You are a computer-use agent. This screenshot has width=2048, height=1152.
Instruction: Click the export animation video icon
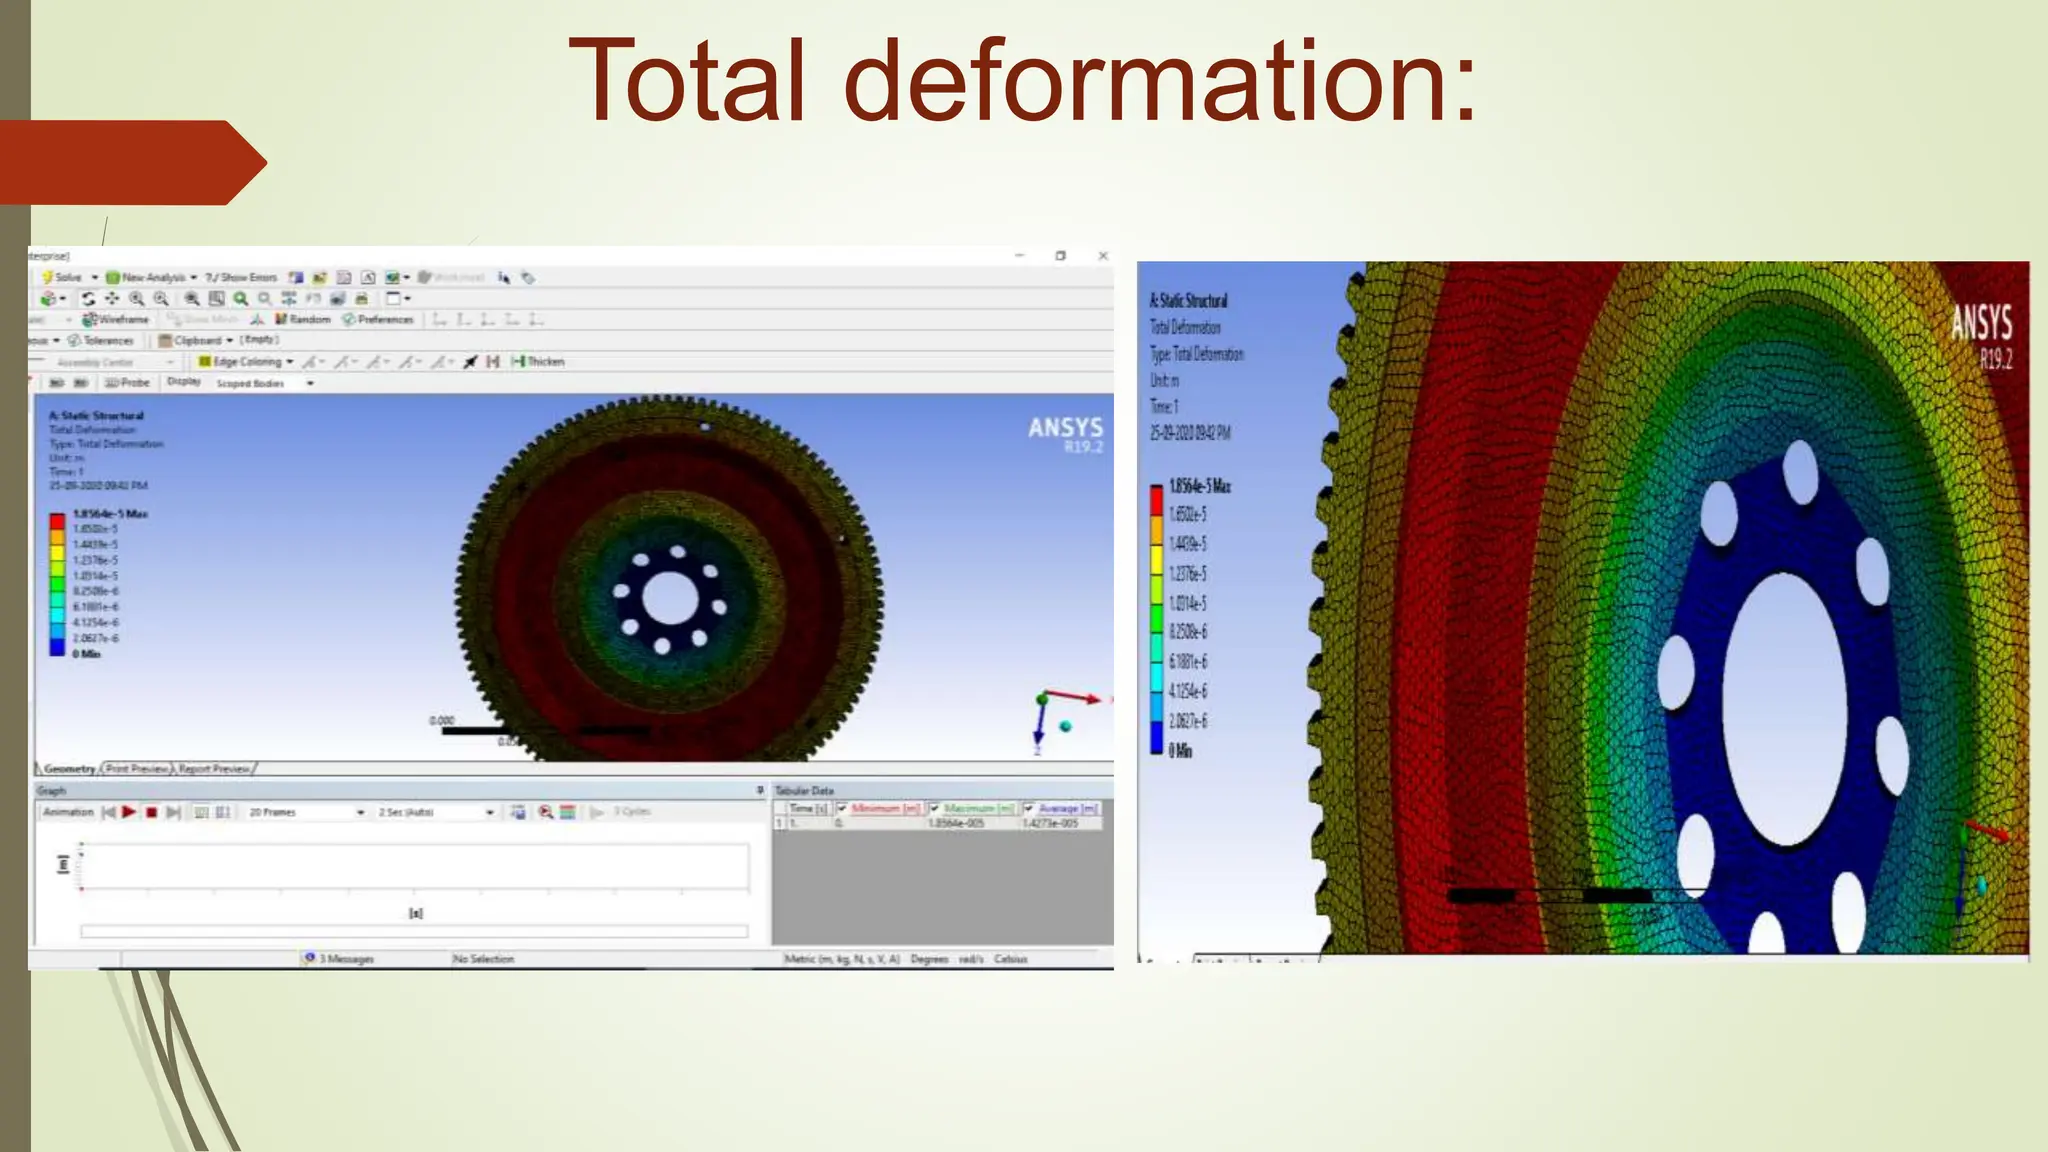point(517,812)
